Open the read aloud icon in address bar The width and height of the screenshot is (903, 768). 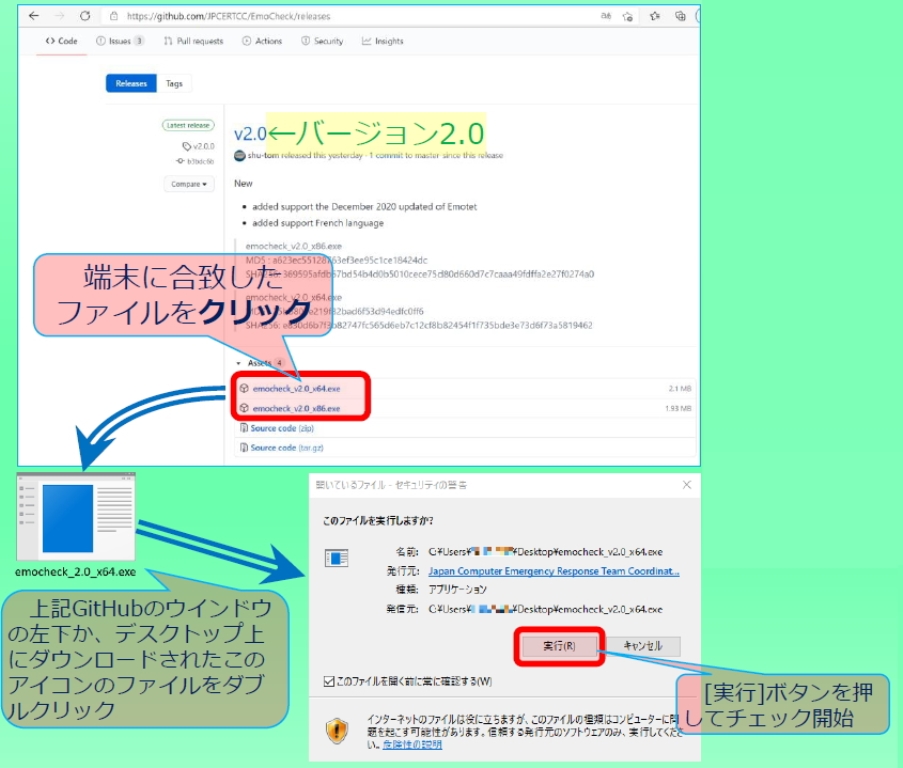coord(606,16)
